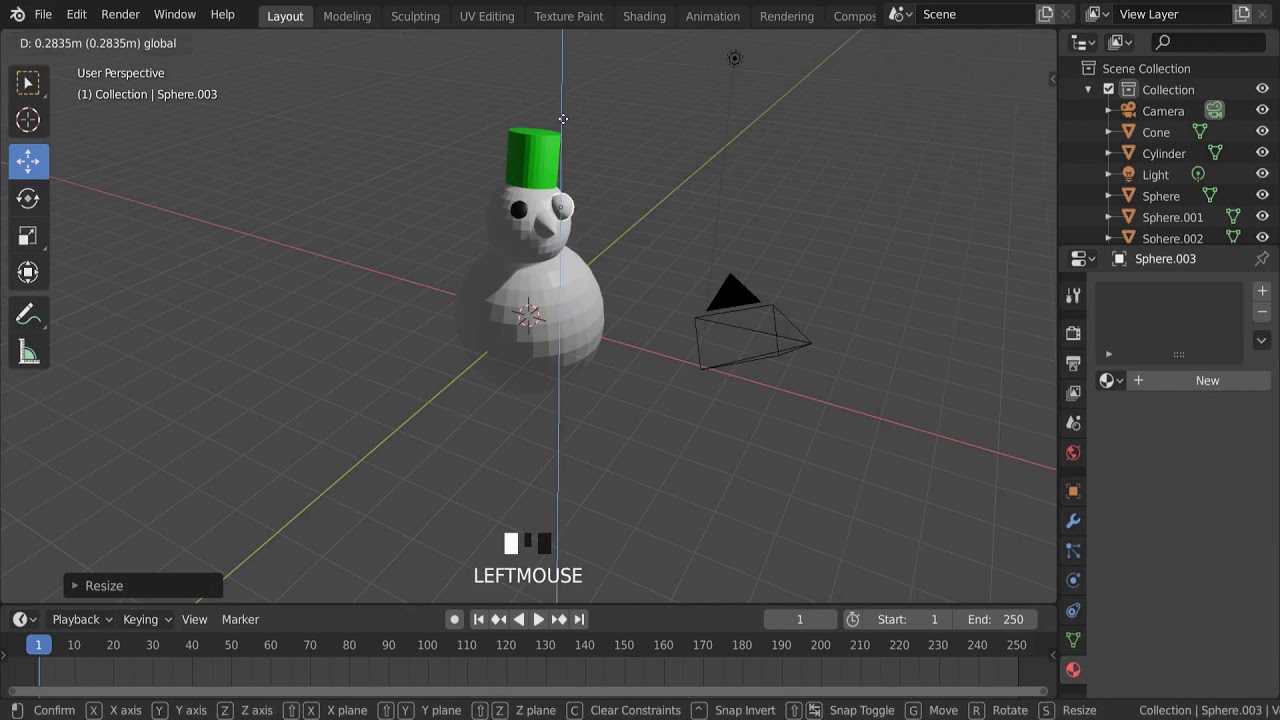Open Material properties tab
This screenshot has width=1280, height=720.
click(x=1073, y=670)
